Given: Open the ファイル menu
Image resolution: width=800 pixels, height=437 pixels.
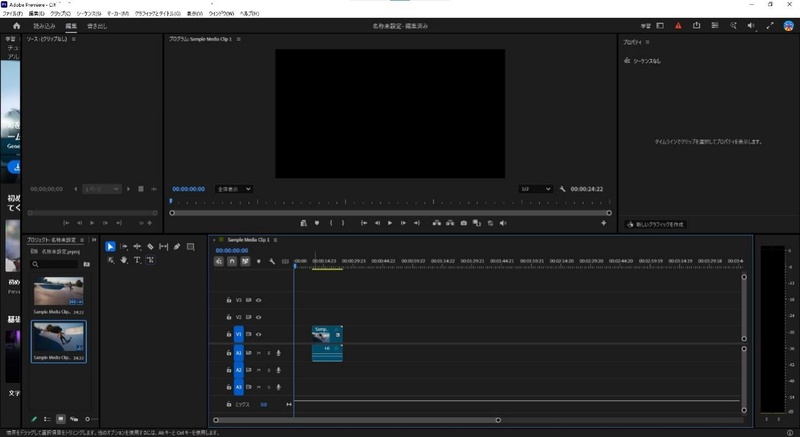Looking at the screenshot, I should (12, 14).
